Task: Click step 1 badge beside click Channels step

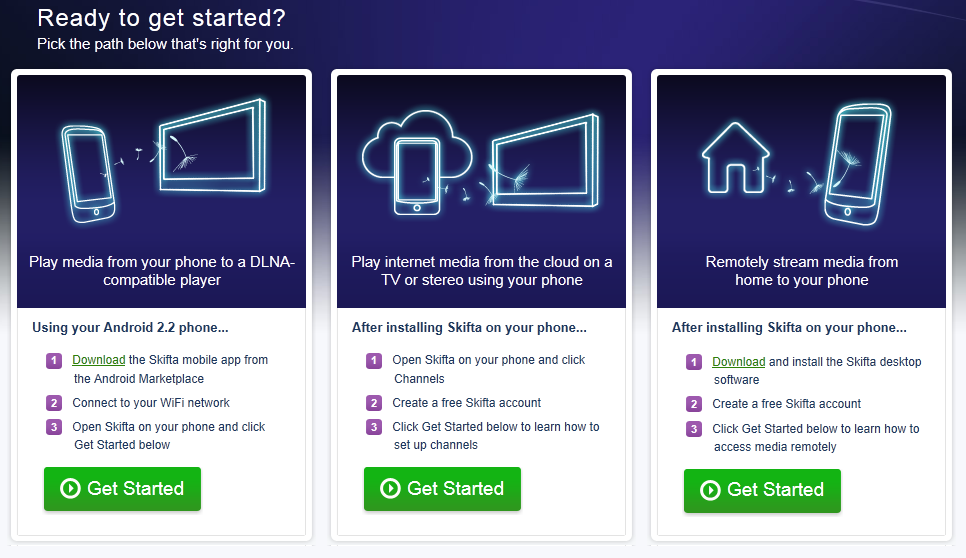Action: pos(374,360)
